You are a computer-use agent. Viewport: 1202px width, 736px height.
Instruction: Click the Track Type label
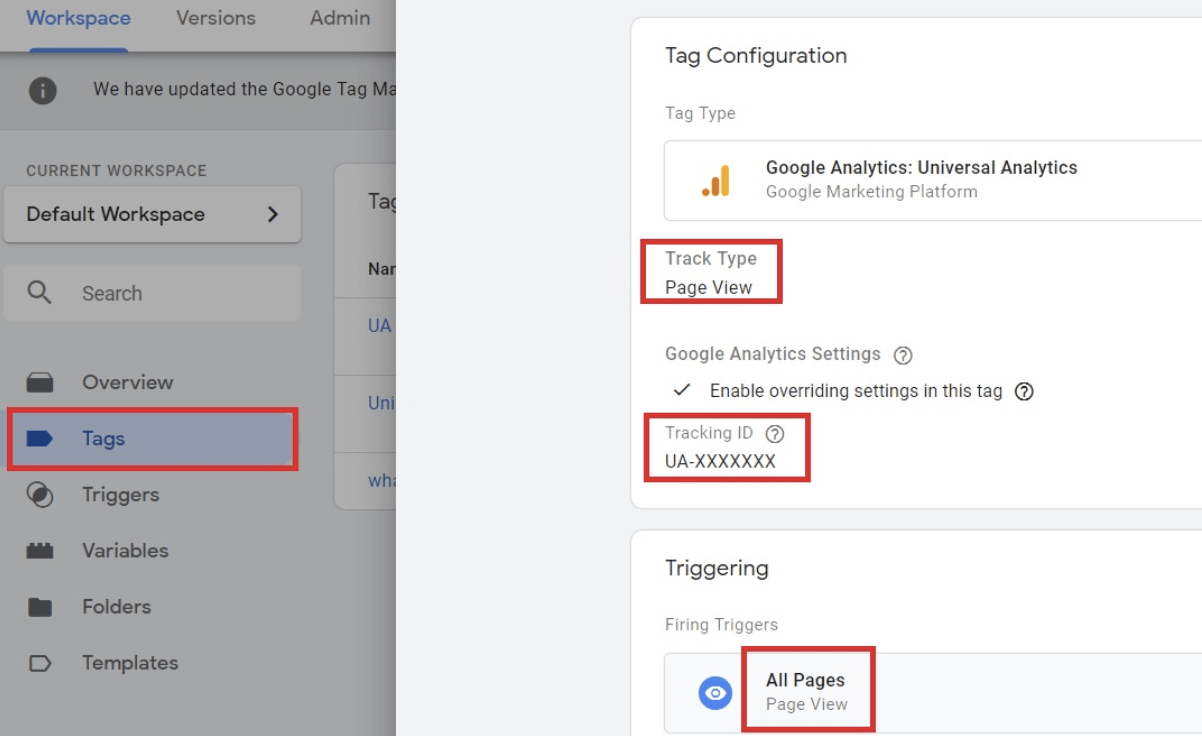tap(711, 259)
